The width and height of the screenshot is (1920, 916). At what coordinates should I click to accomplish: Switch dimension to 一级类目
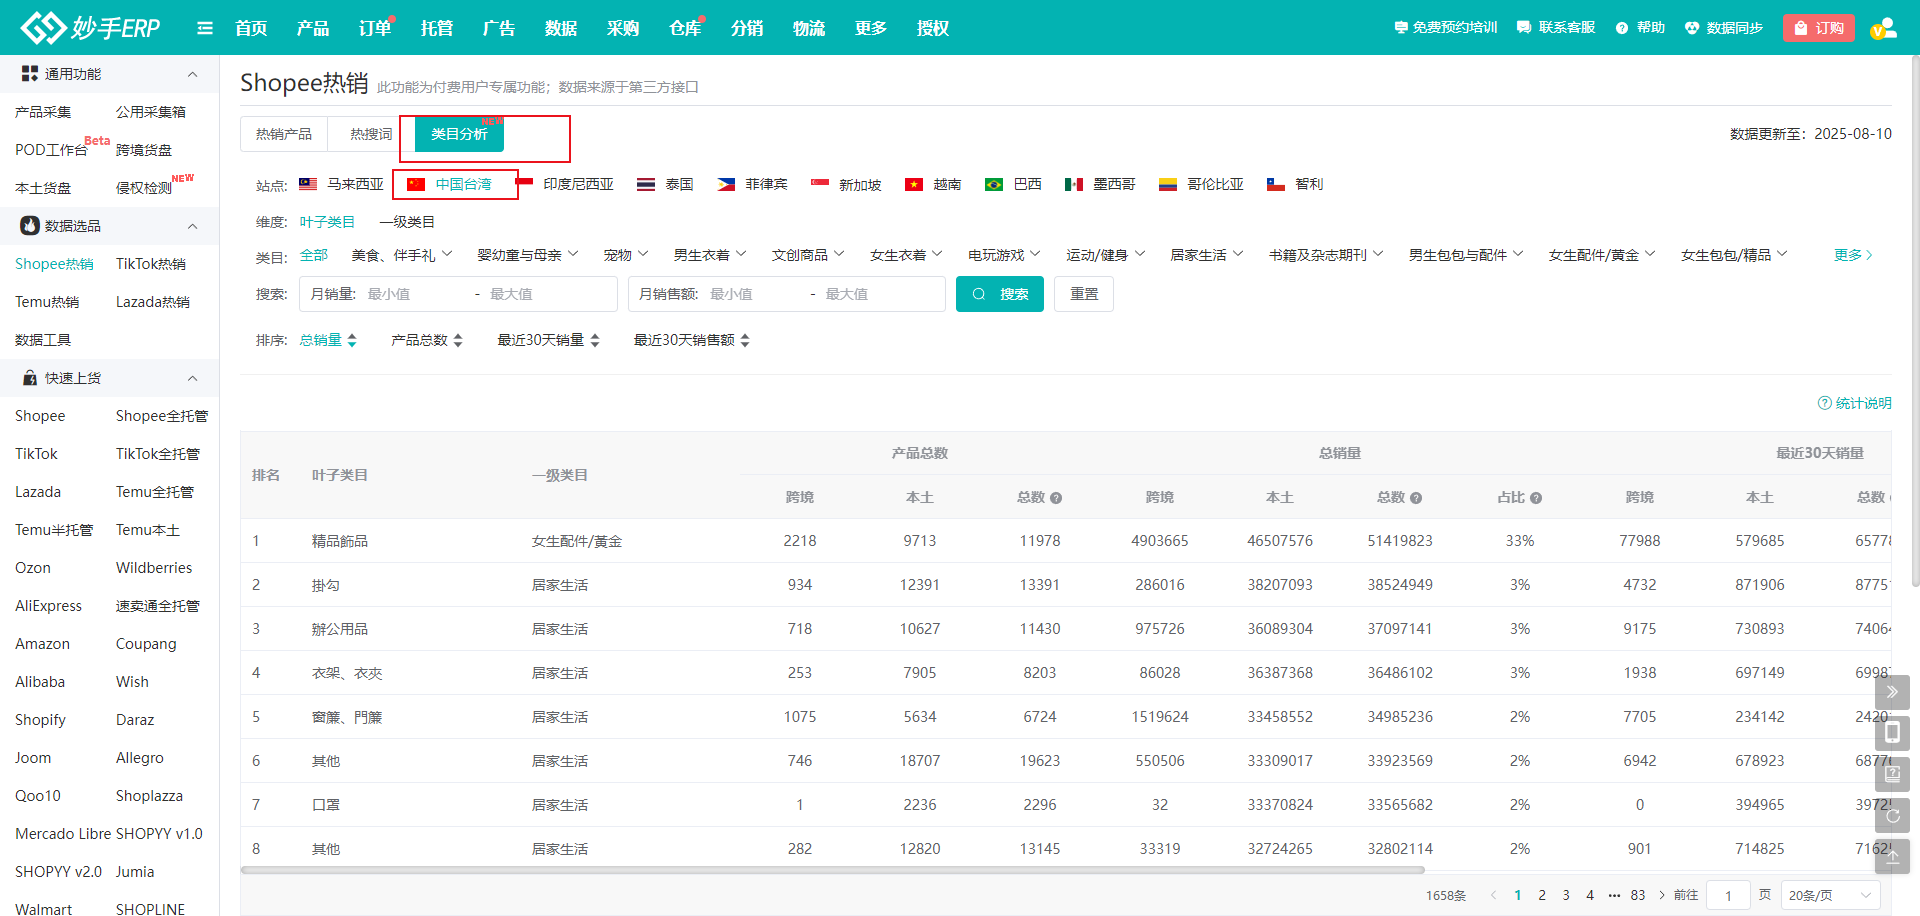coord(407,222)
